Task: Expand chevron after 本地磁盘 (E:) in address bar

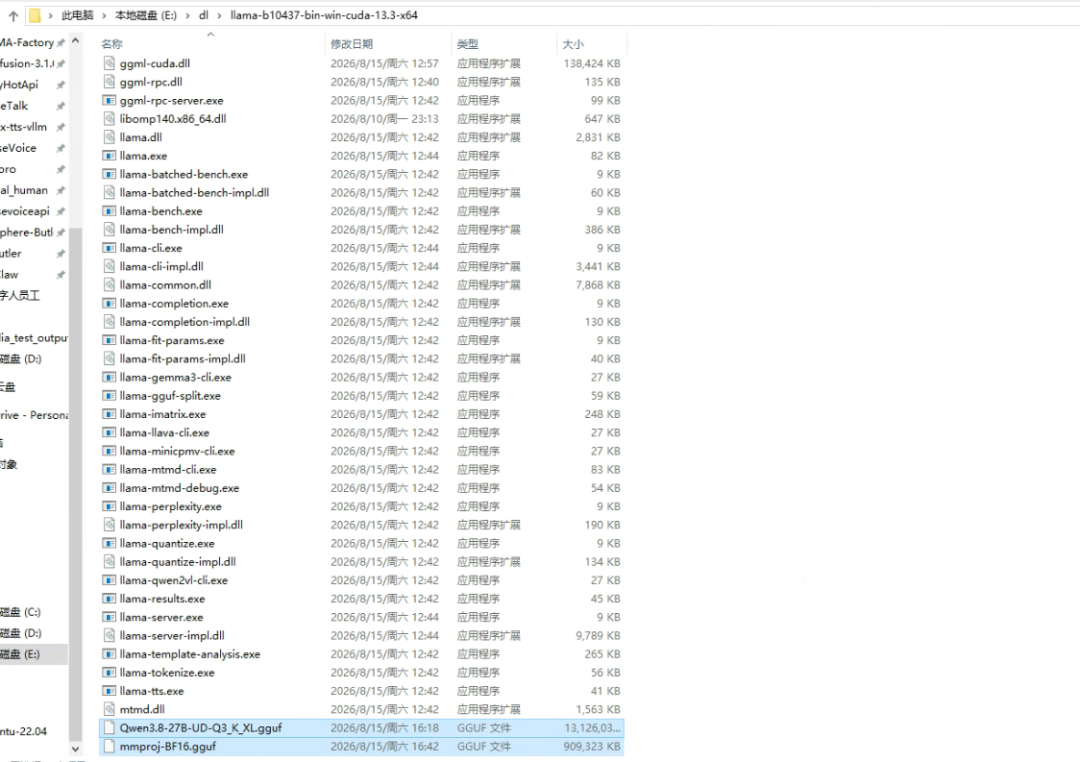Action: point(187,15)
